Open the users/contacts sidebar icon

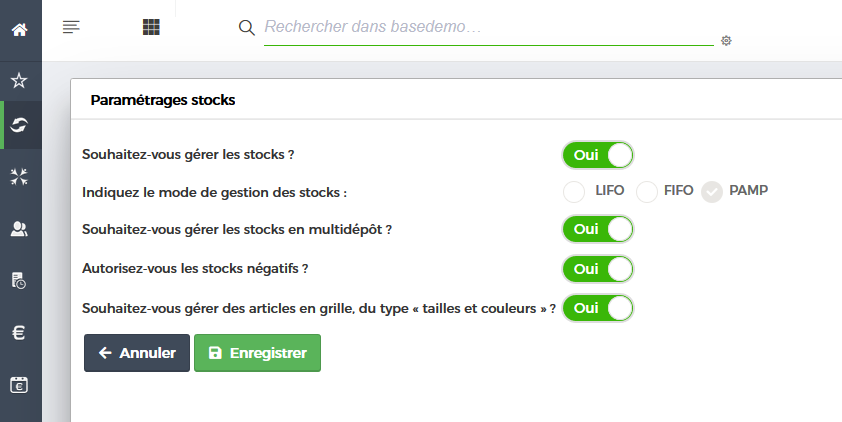coord(19,229)
